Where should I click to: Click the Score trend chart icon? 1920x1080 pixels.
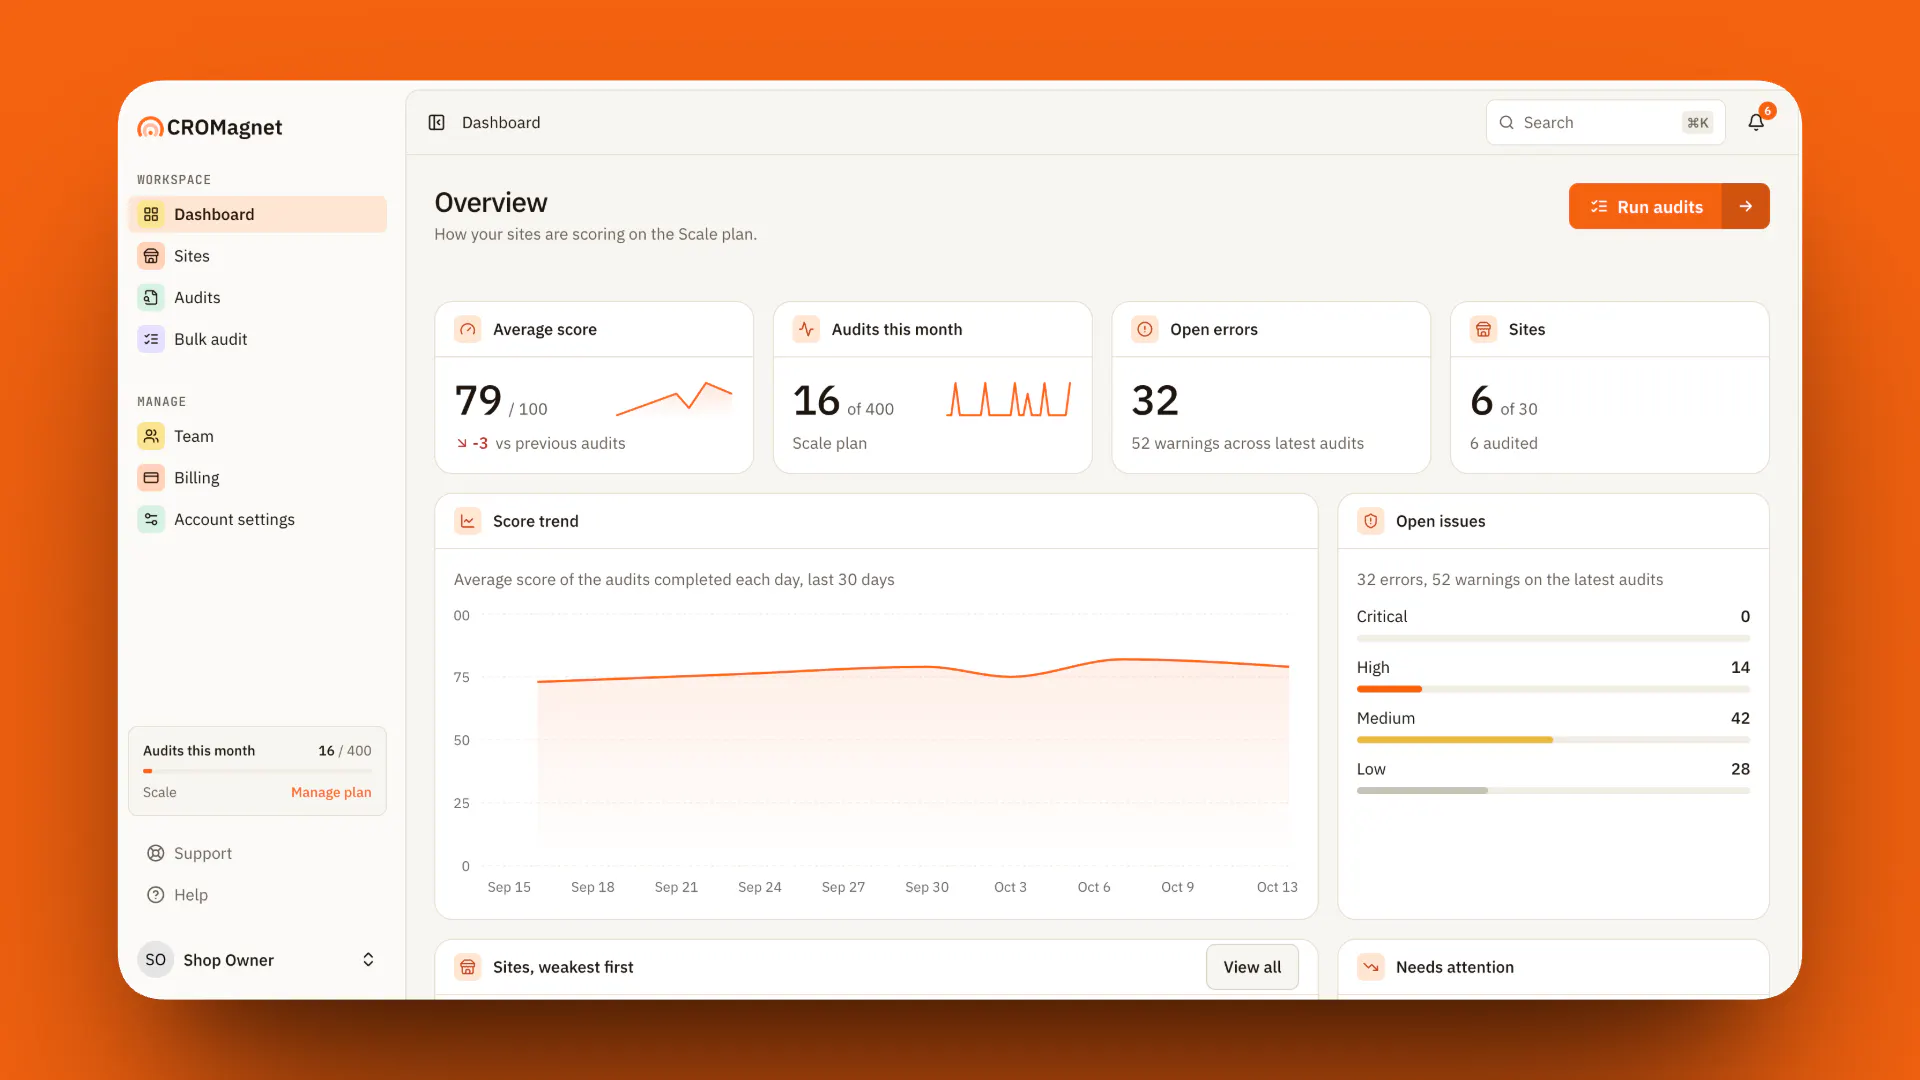click(468, 521)
